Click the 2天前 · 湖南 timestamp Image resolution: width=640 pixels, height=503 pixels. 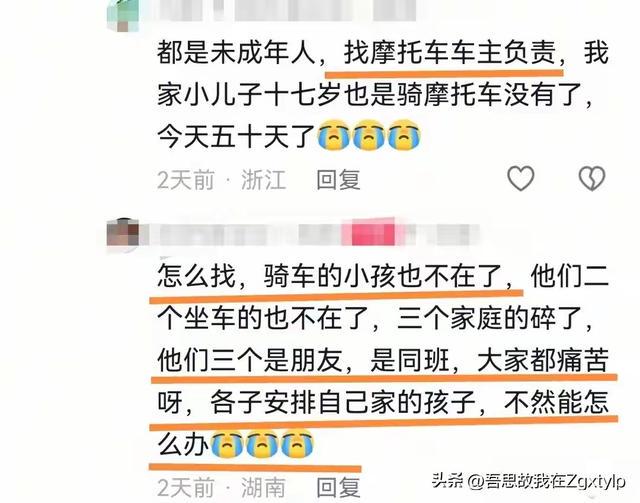pos(222,487)
